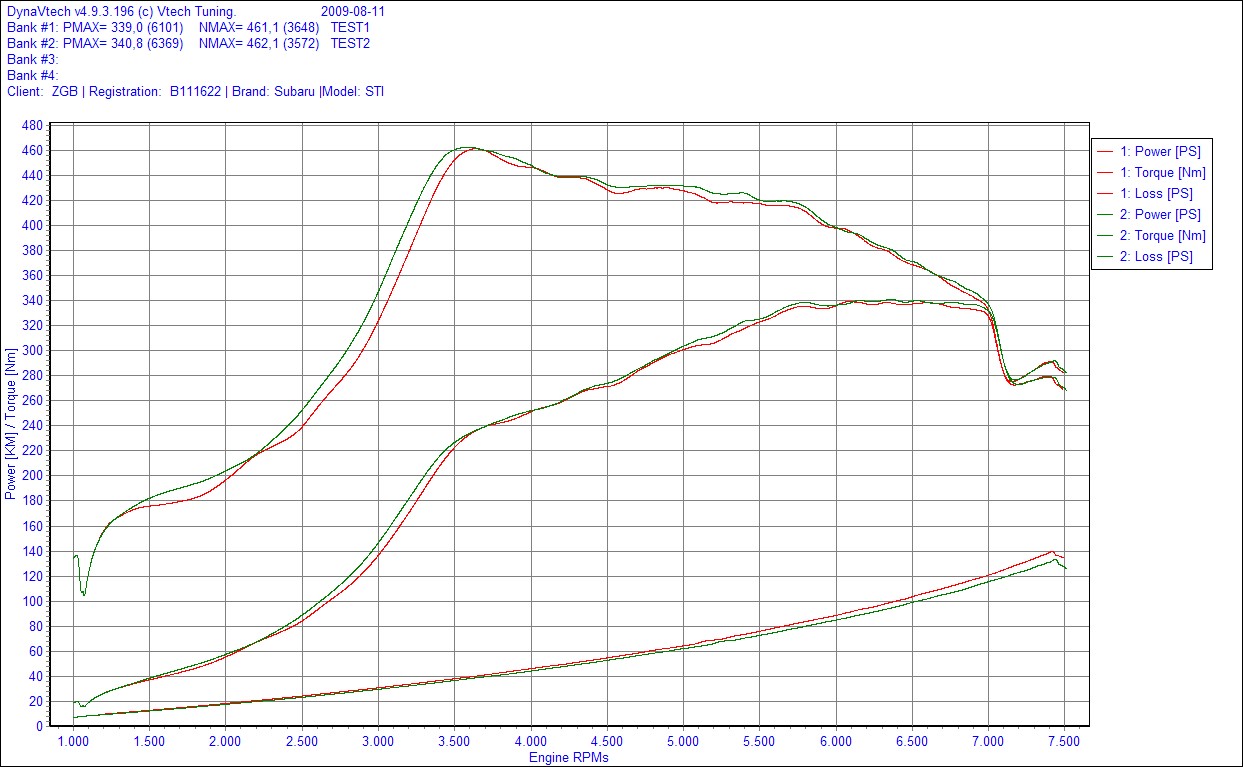This screenshot has height=767, width=1243.
Task: Click the red line swatch beside '1: Power'
Action: 1105,152
